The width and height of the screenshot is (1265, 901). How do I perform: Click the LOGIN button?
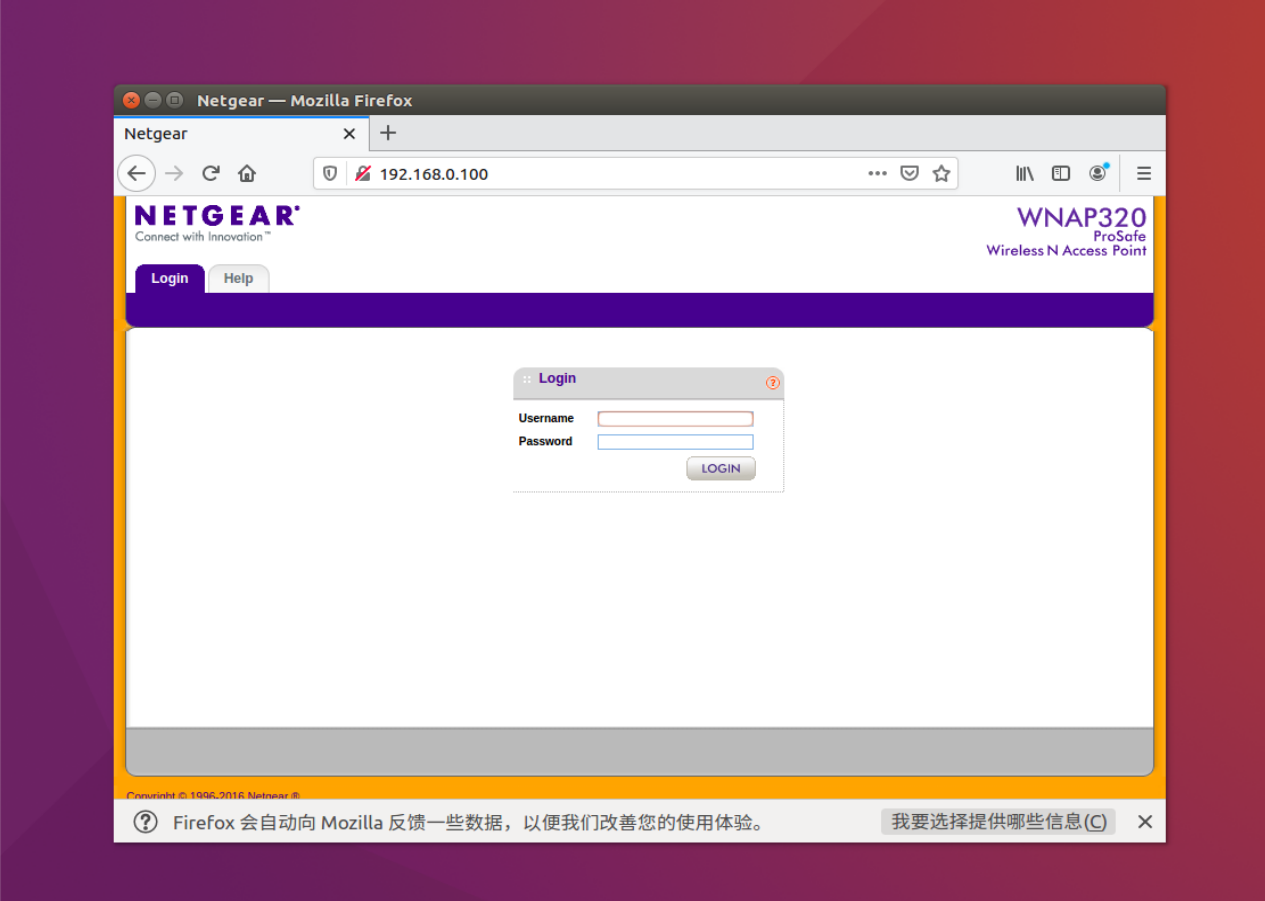(721, 468)
